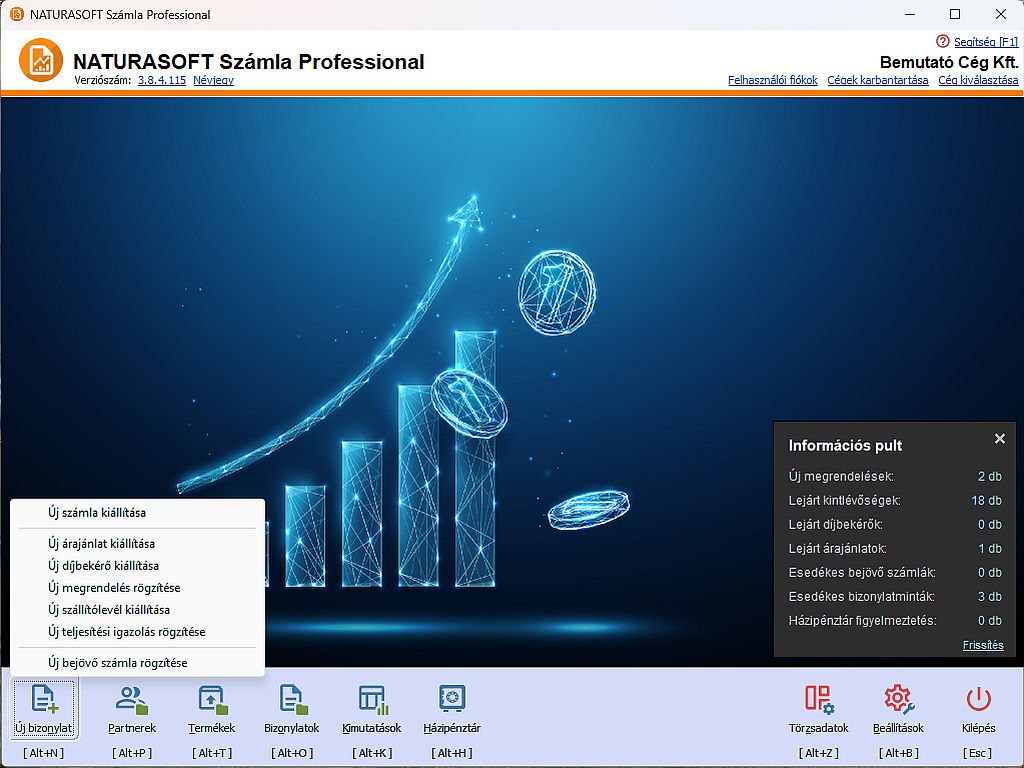Select Új számla kiállítása from menu

[x=97, y=513]
